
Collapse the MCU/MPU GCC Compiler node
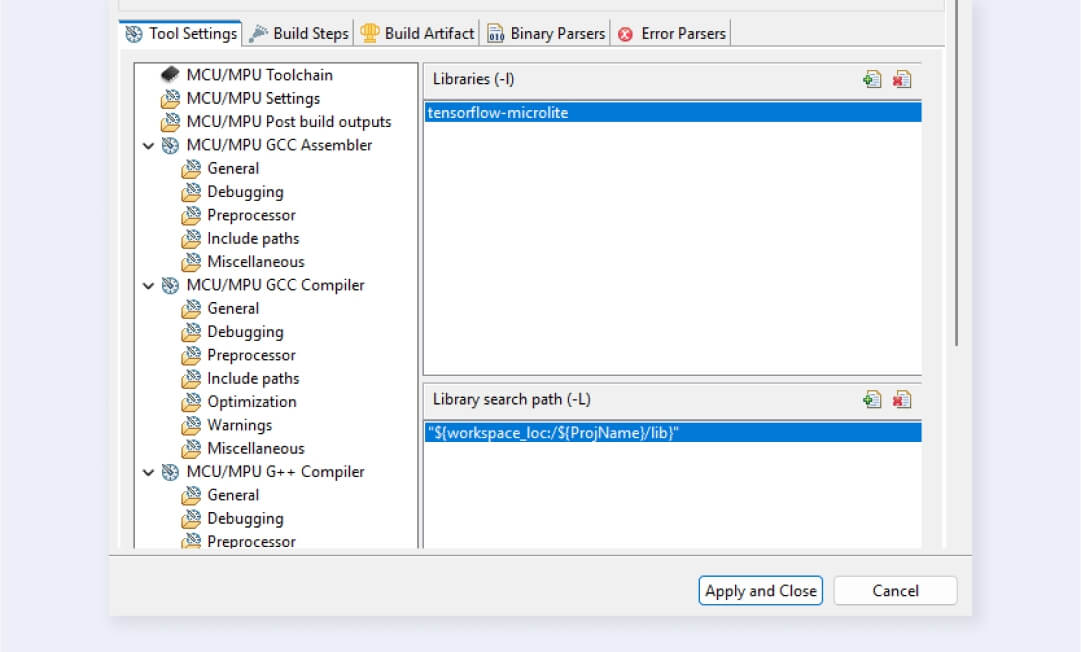coord(149,286)
